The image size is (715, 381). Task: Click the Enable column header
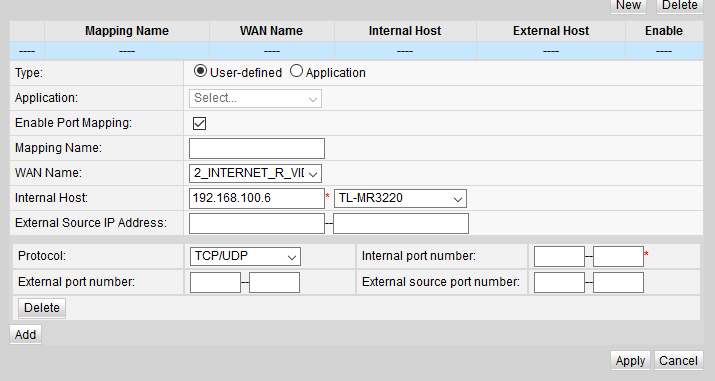tap(664, 31)
